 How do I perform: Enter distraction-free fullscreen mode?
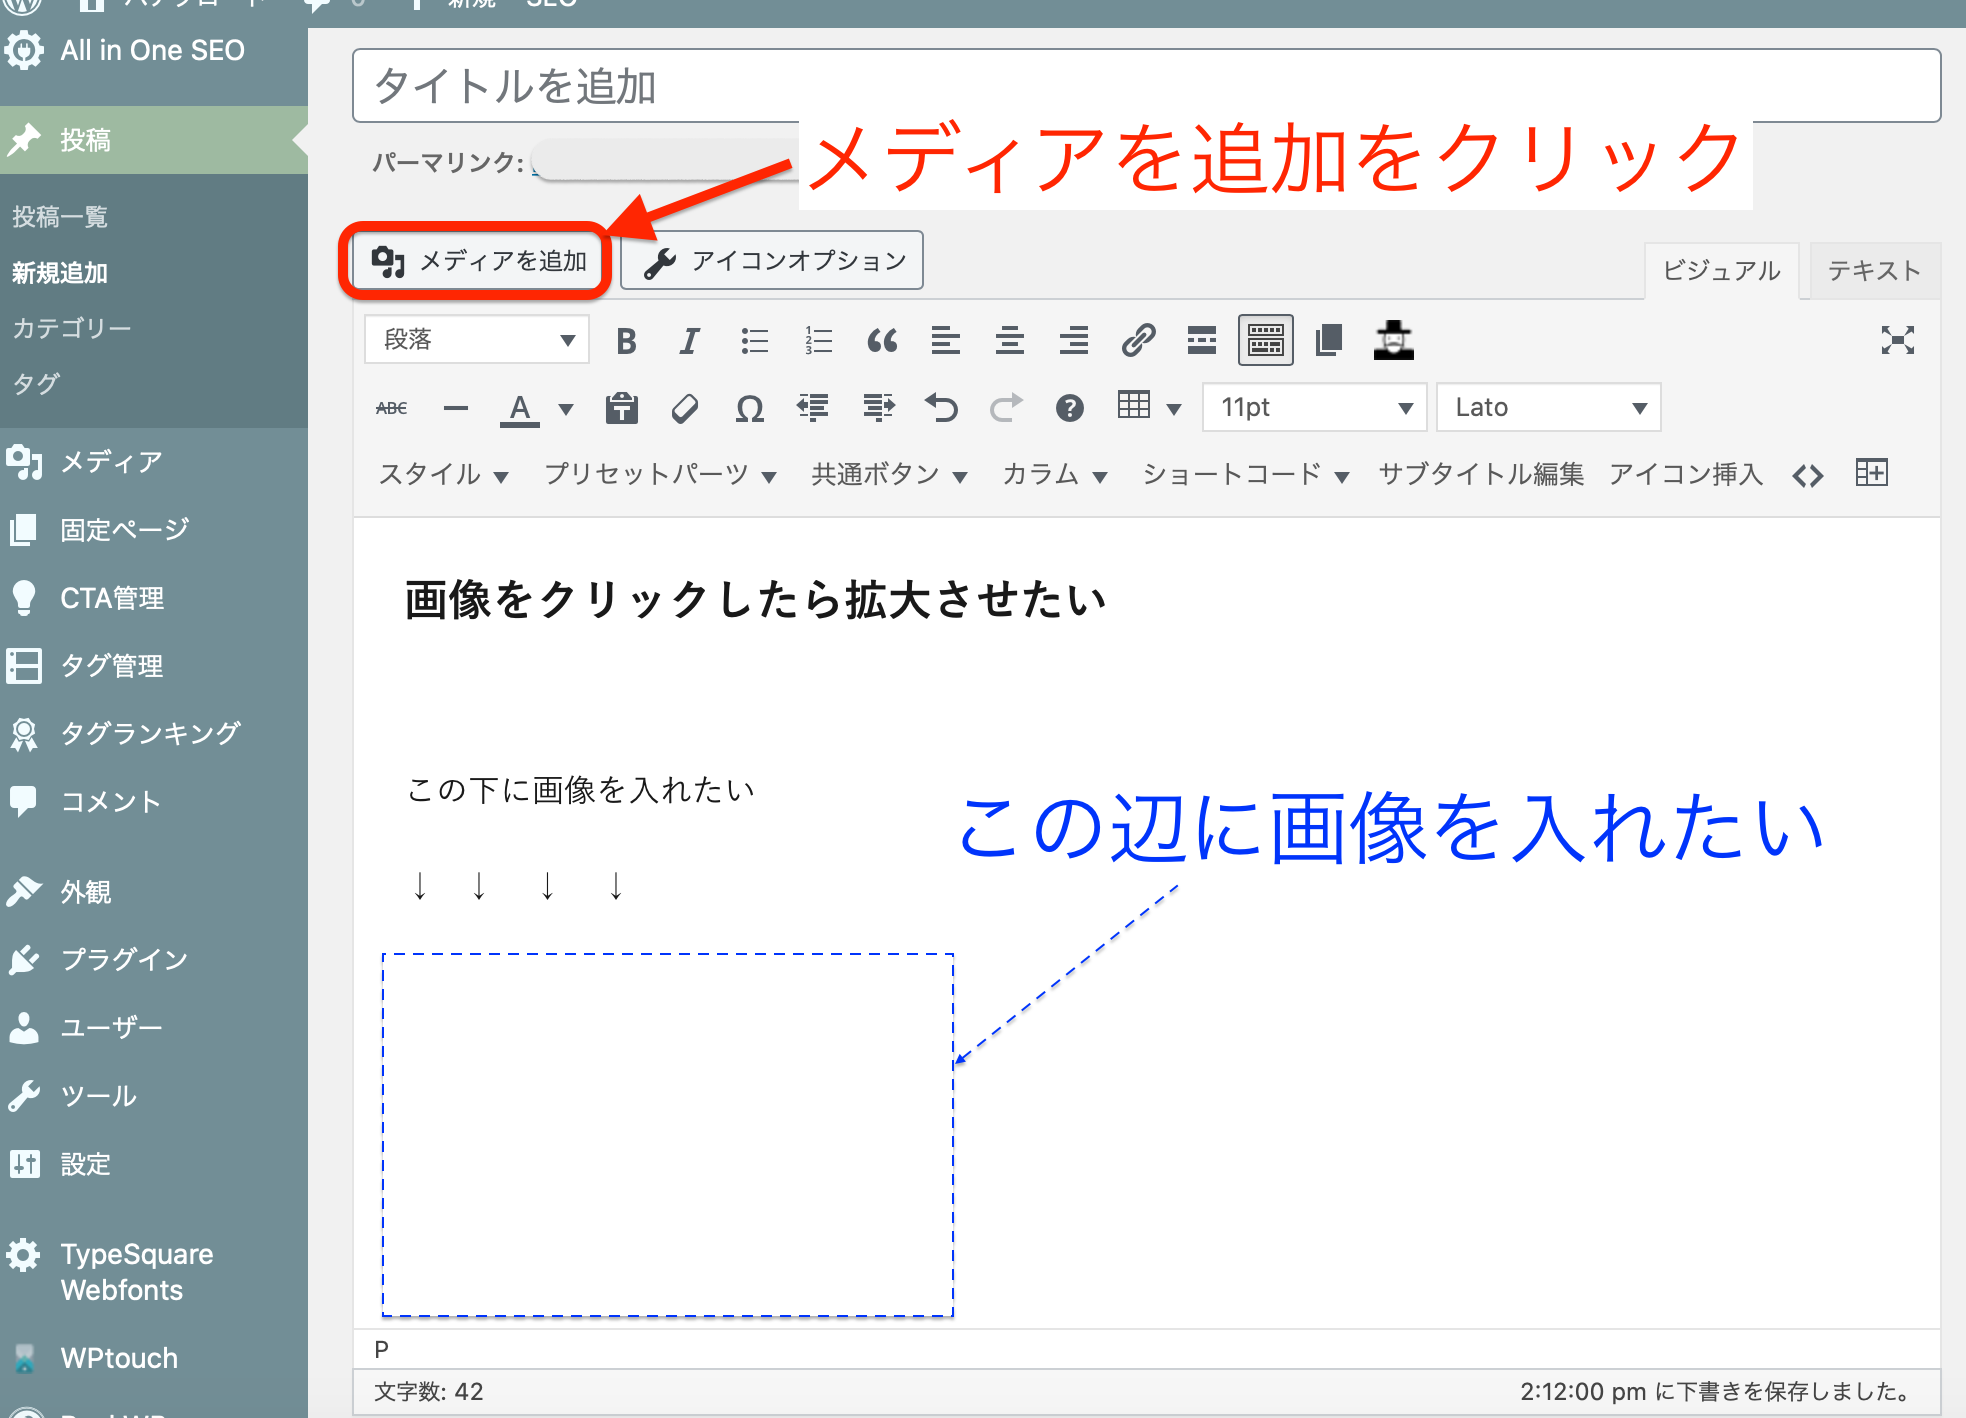click(x=1897, y=341)
